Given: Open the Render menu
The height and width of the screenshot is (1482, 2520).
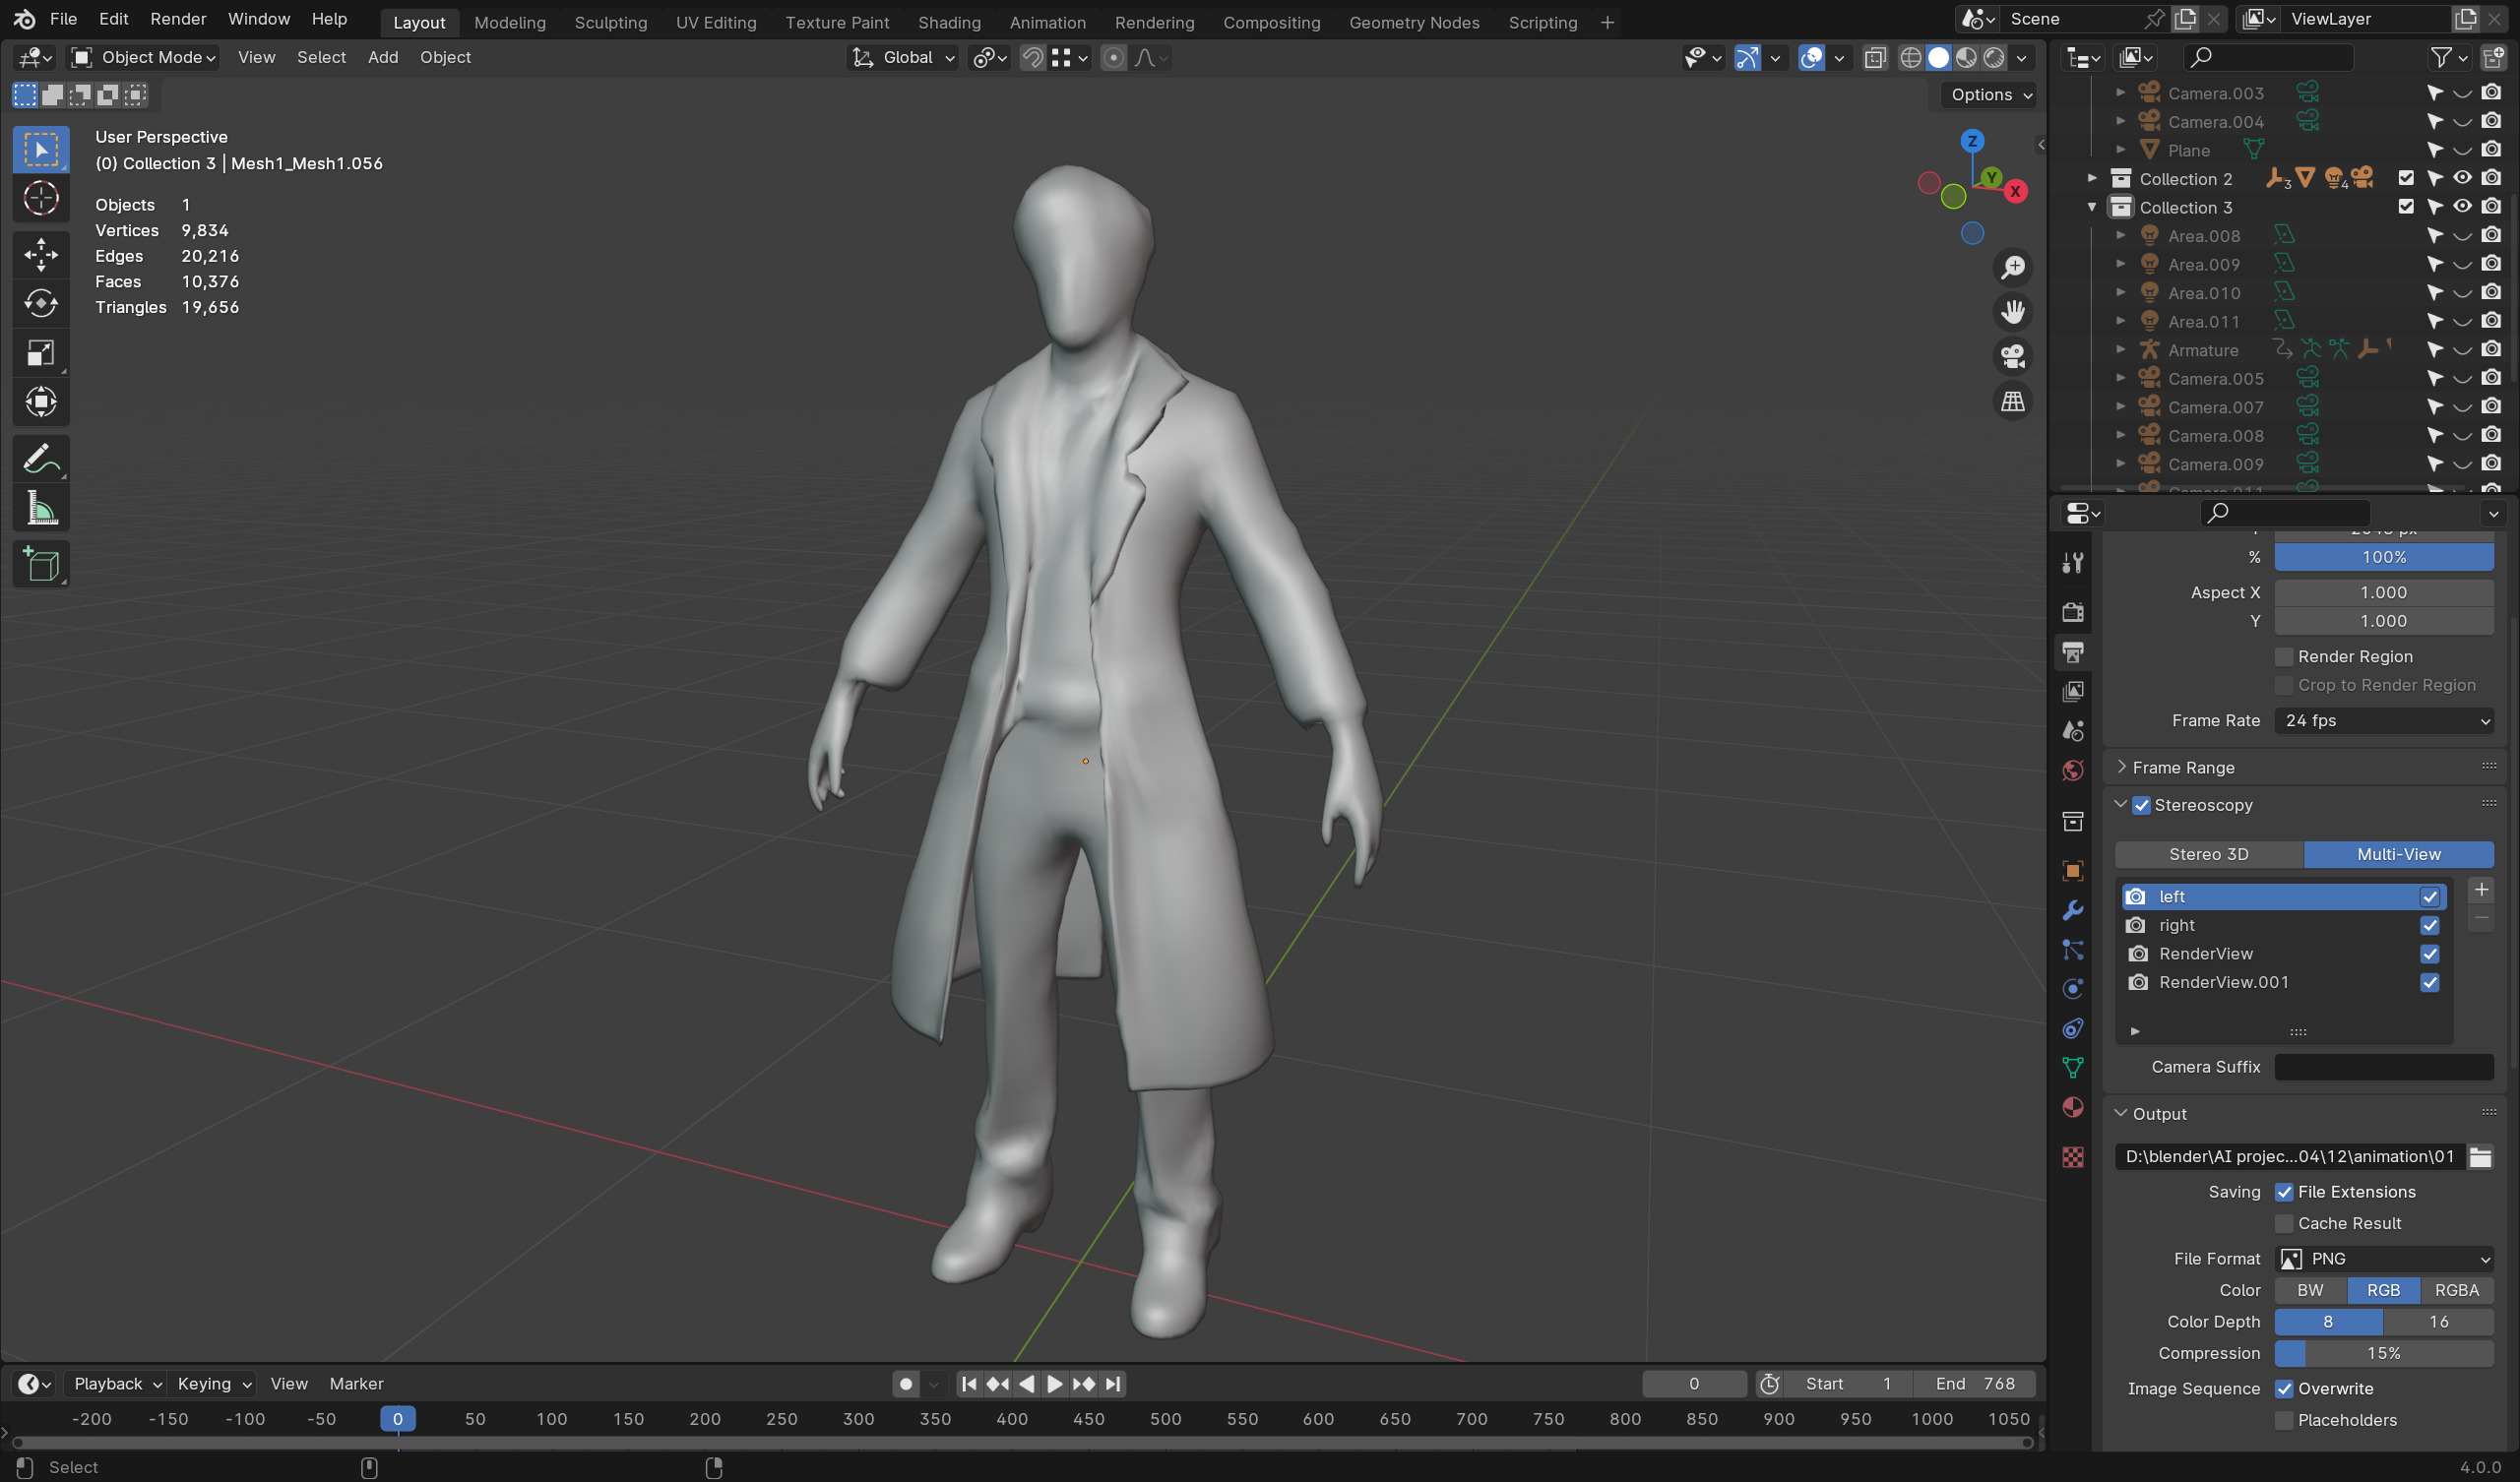Looking at the screenshot, I should pos(178,19).
